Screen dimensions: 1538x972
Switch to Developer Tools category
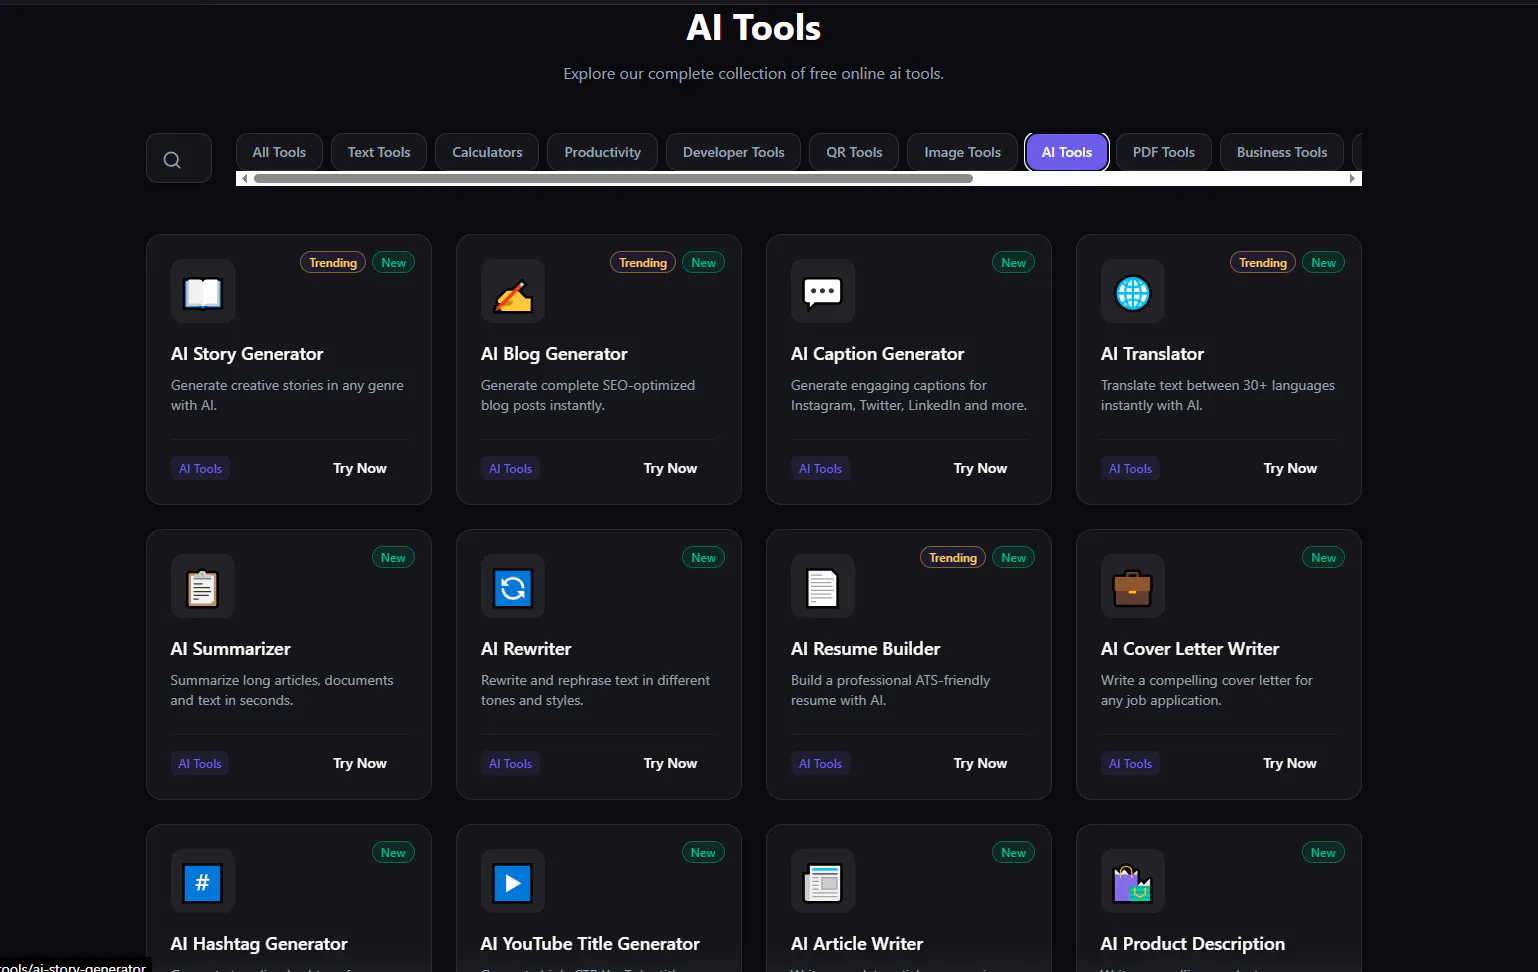point(733,152)
